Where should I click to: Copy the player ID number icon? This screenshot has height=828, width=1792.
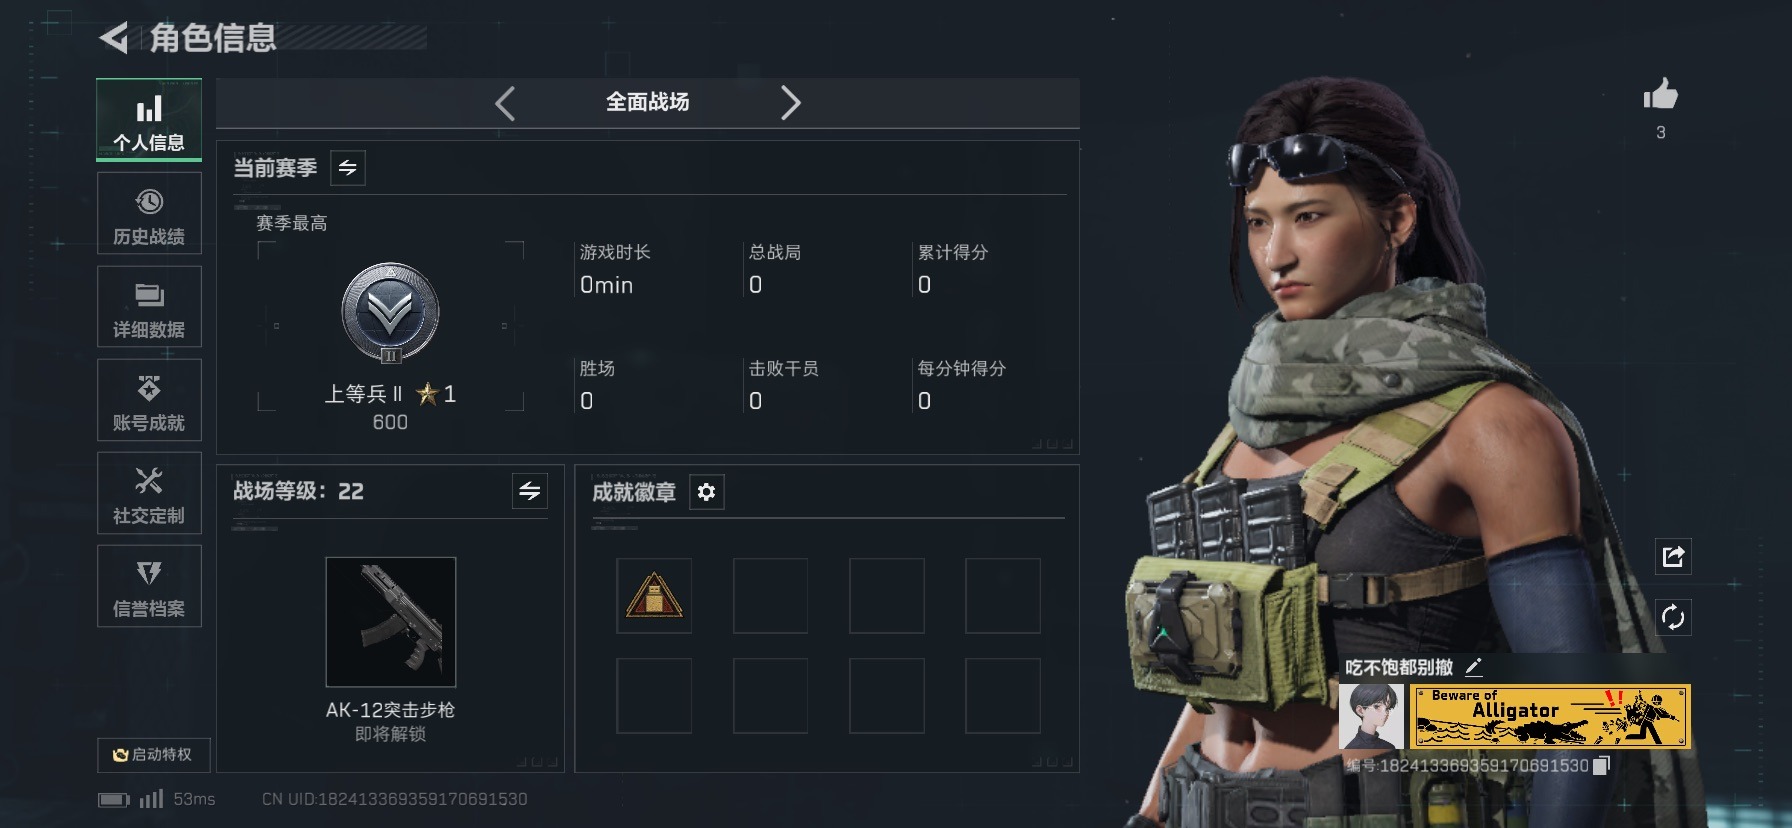point(1601,765)
